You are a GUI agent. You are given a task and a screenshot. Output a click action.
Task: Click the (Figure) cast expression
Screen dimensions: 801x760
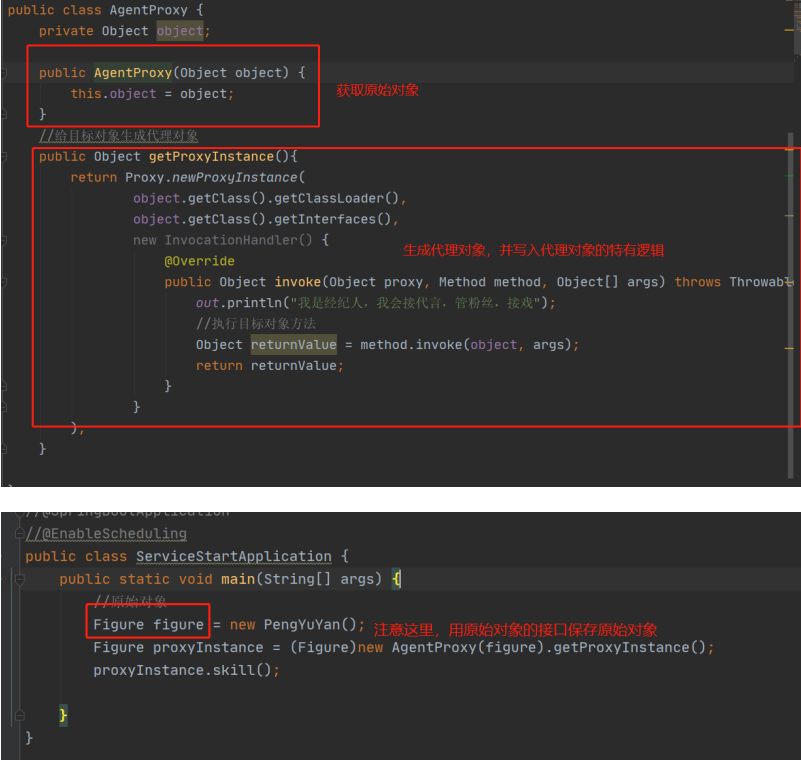point(323,648)
